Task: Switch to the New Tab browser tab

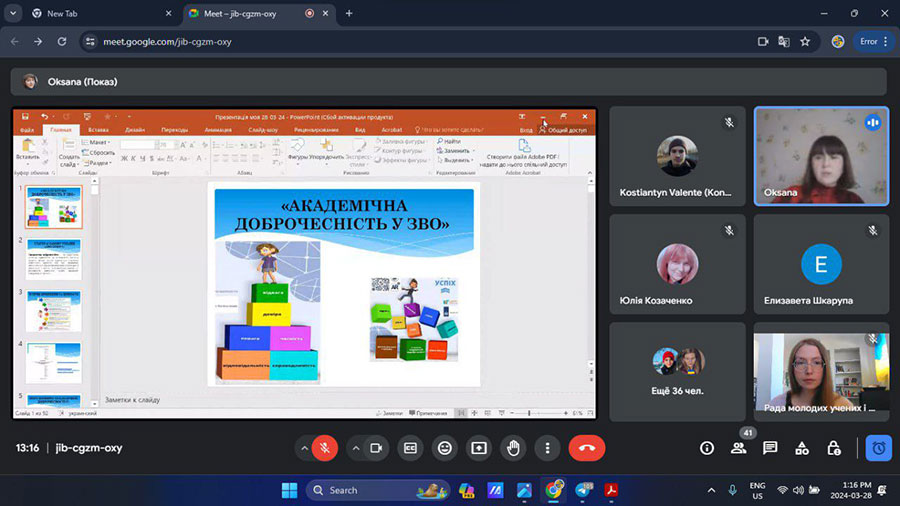Action: click(x=101, y=13)
